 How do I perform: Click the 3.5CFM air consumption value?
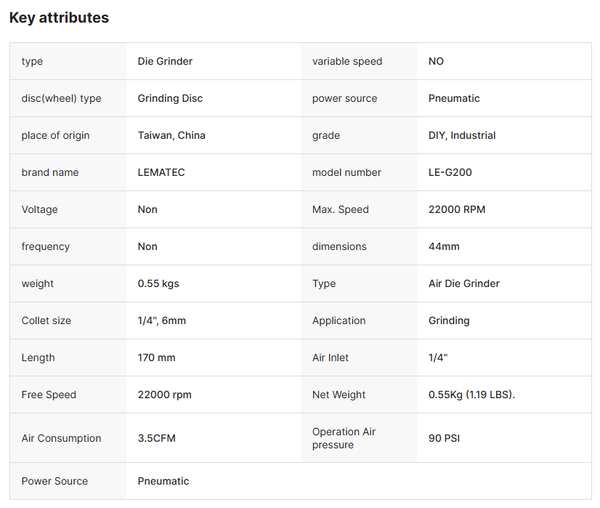coord(157,438)
